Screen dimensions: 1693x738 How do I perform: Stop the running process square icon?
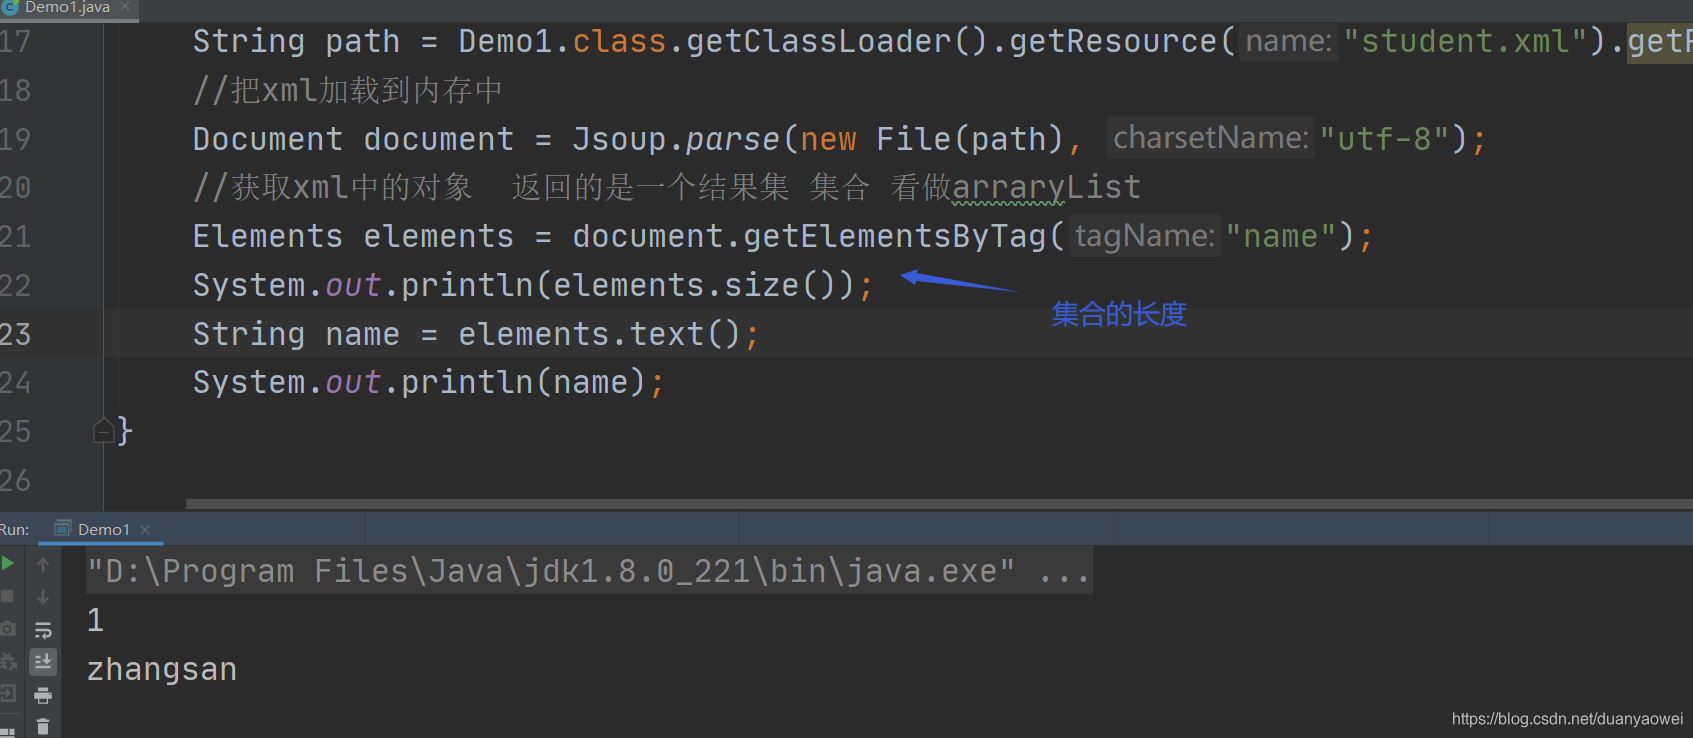tap(7, 596)
